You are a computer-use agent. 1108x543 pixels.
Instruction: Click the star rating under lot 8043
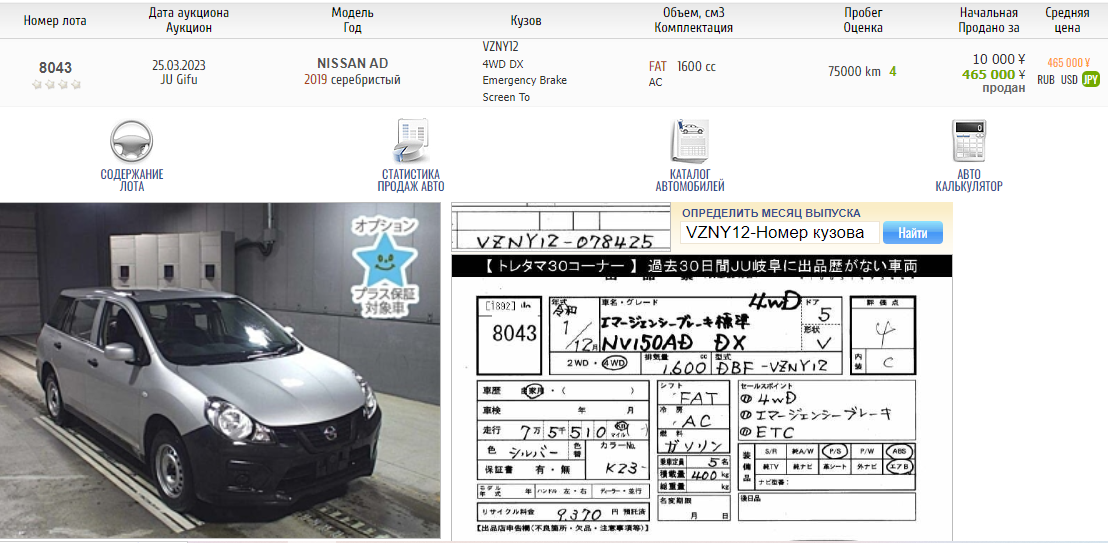tap(56, 84)
